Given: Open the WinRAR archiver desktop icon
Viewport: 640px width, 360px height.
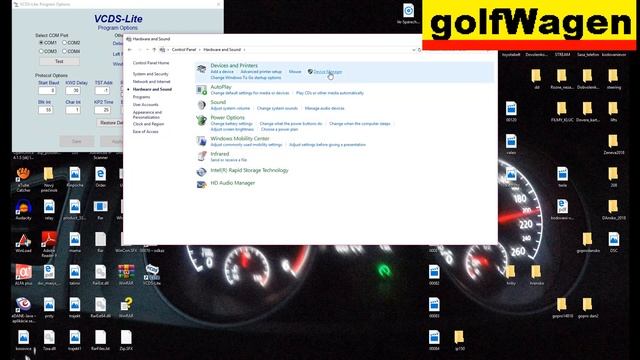Looking at the screenshot, I should 126,272.
